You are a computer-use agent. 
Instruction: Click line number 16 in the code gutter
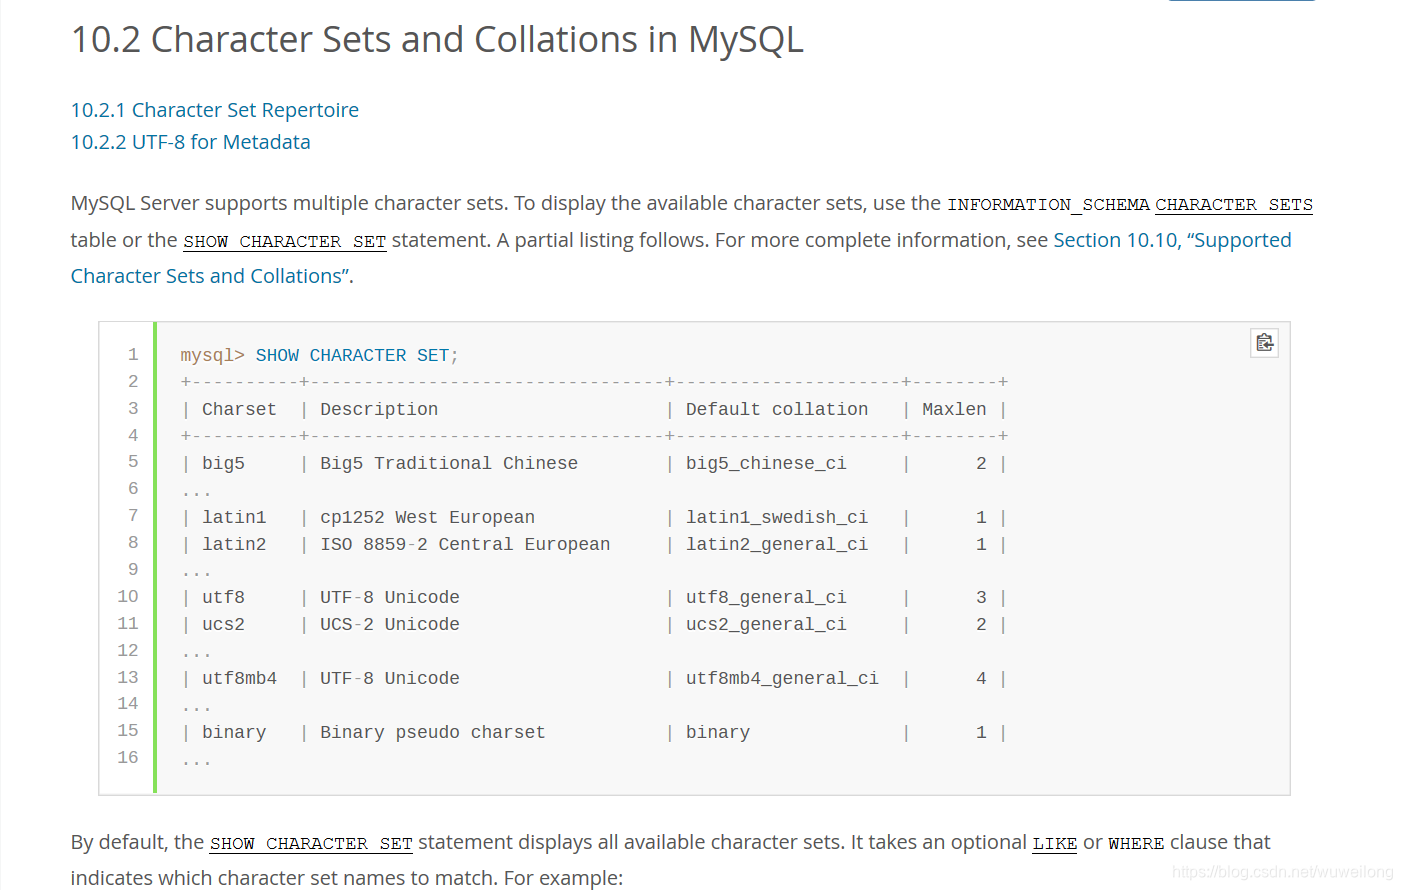(x=128, y=757)
